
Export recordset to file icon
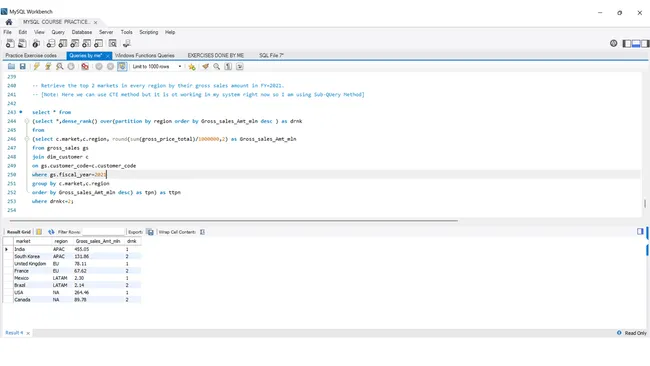(x=150, y=232)
